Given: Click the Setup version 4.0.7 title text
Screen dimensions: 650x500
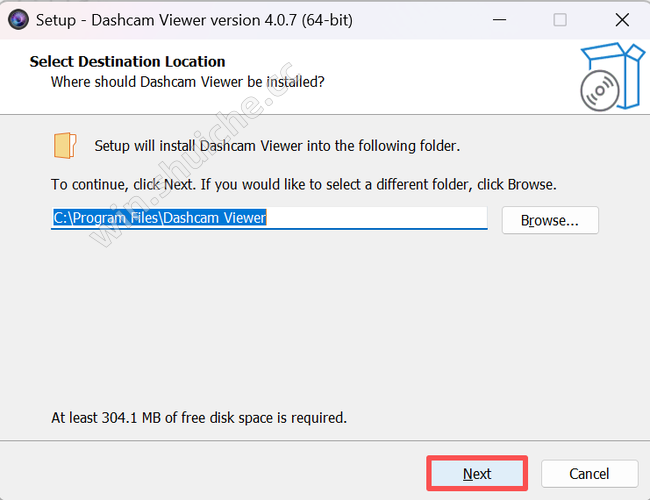Looking at the screenshot, I should point(194,20).
